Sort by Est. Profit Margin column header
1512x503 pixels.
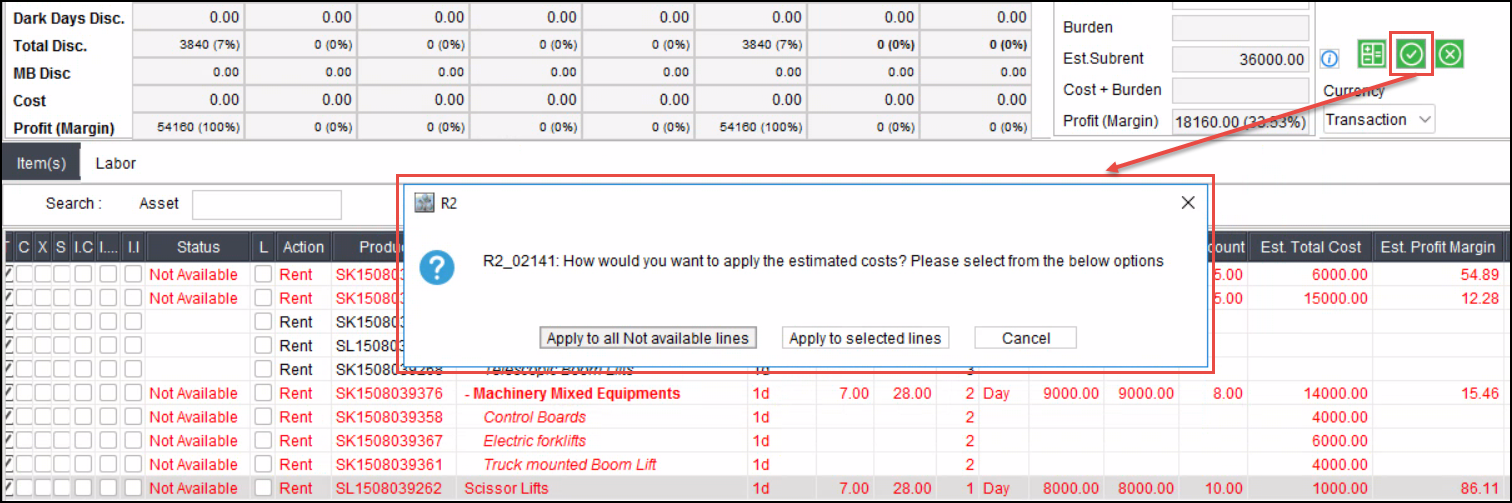(1437, 247)
